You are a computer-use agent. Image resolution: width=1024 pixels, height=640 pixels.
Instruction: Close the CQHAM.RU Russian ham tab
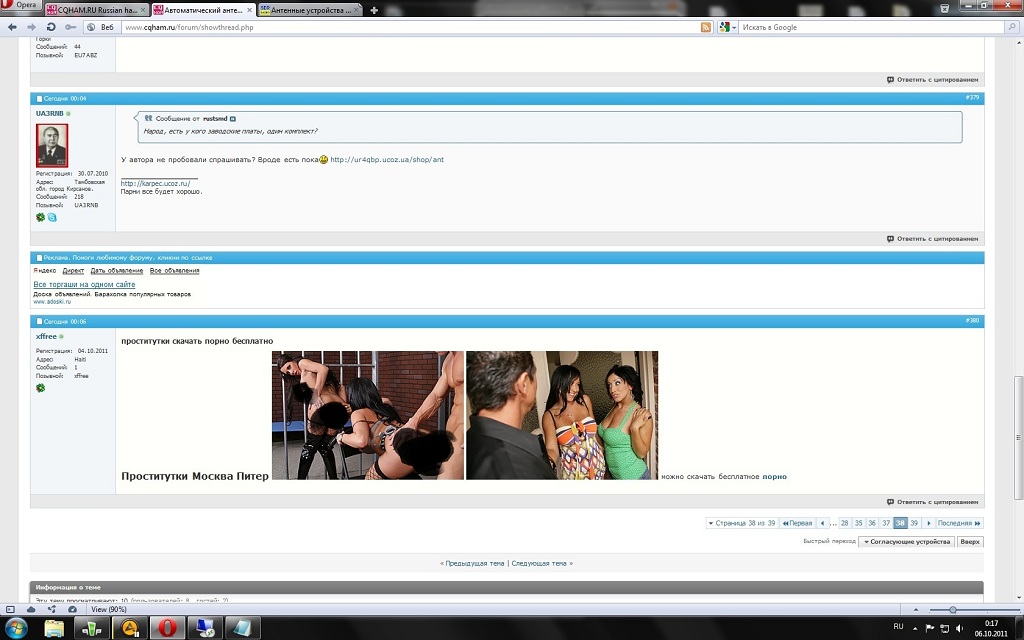(143, 10)
